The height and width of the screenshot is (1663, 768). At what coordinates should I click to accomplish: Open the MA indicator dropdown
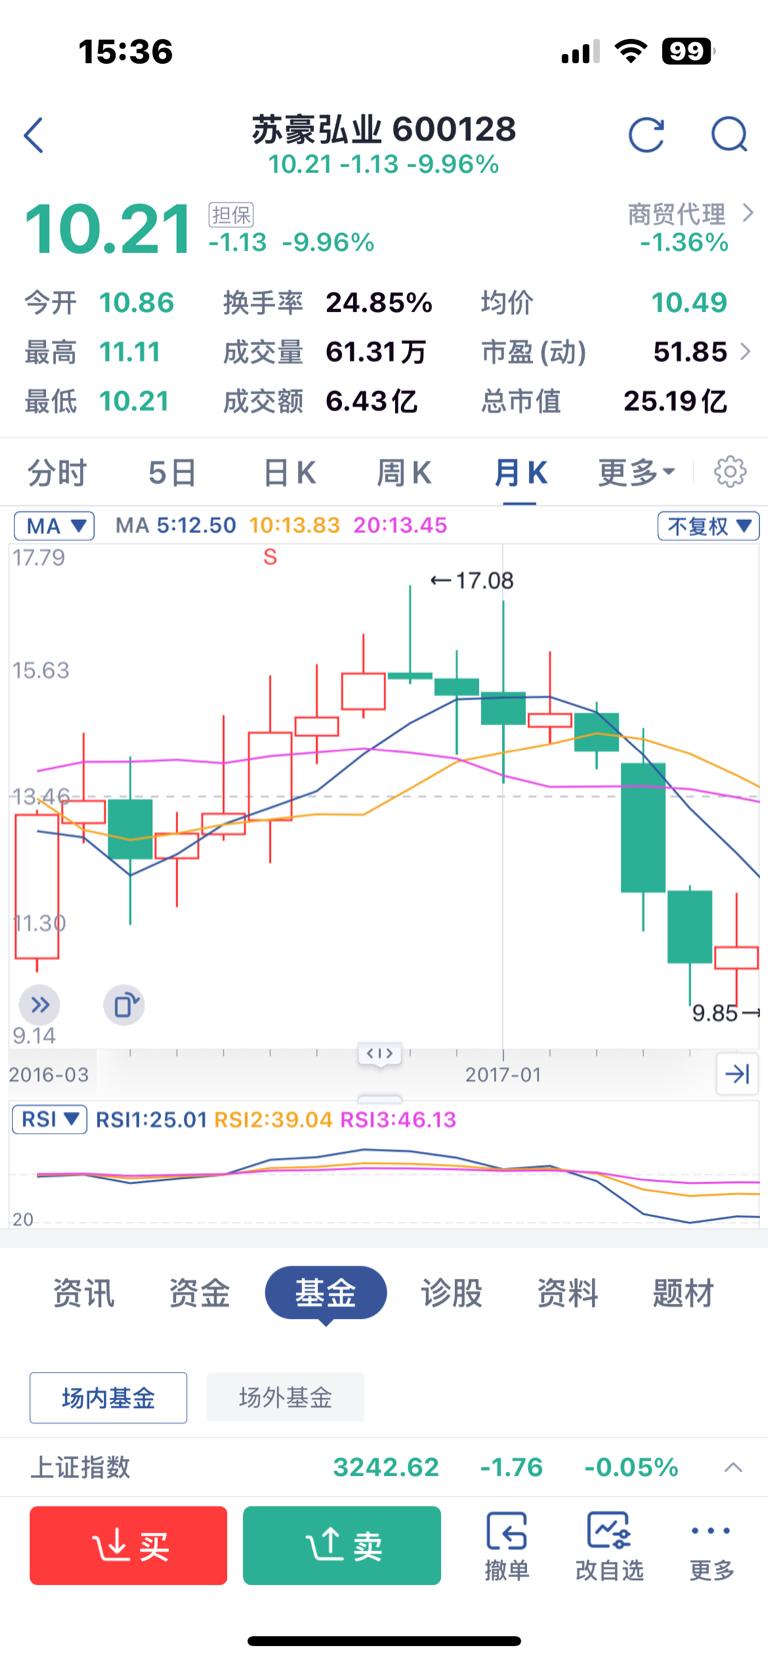point(54,526)
